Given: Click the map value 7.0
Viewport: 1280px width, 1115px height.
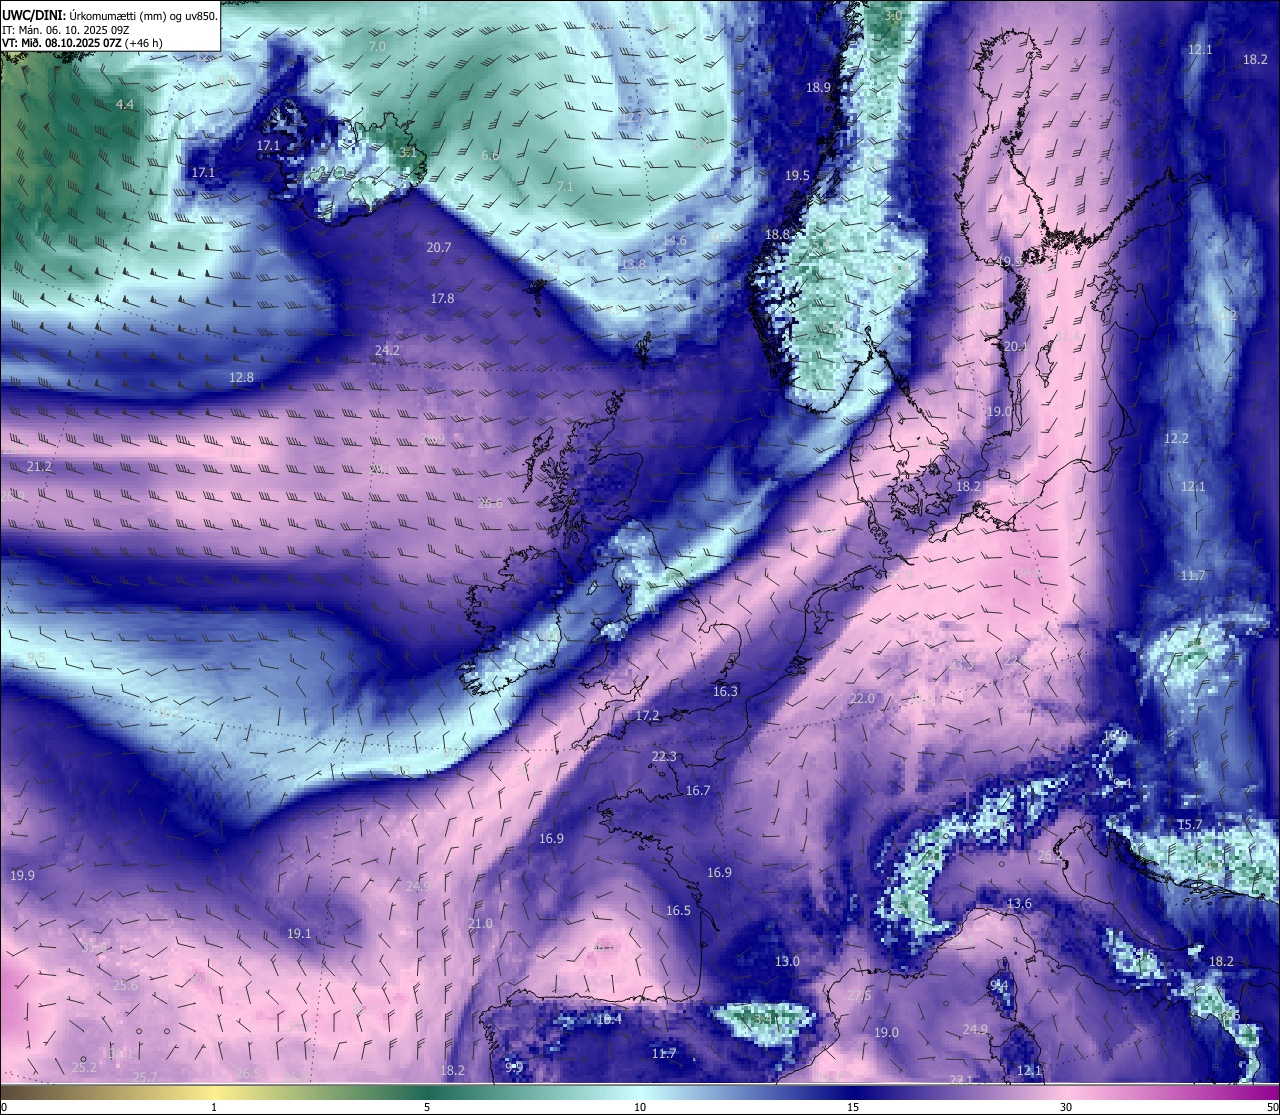Looking at the screenshot, I should [x=377, y=47].
